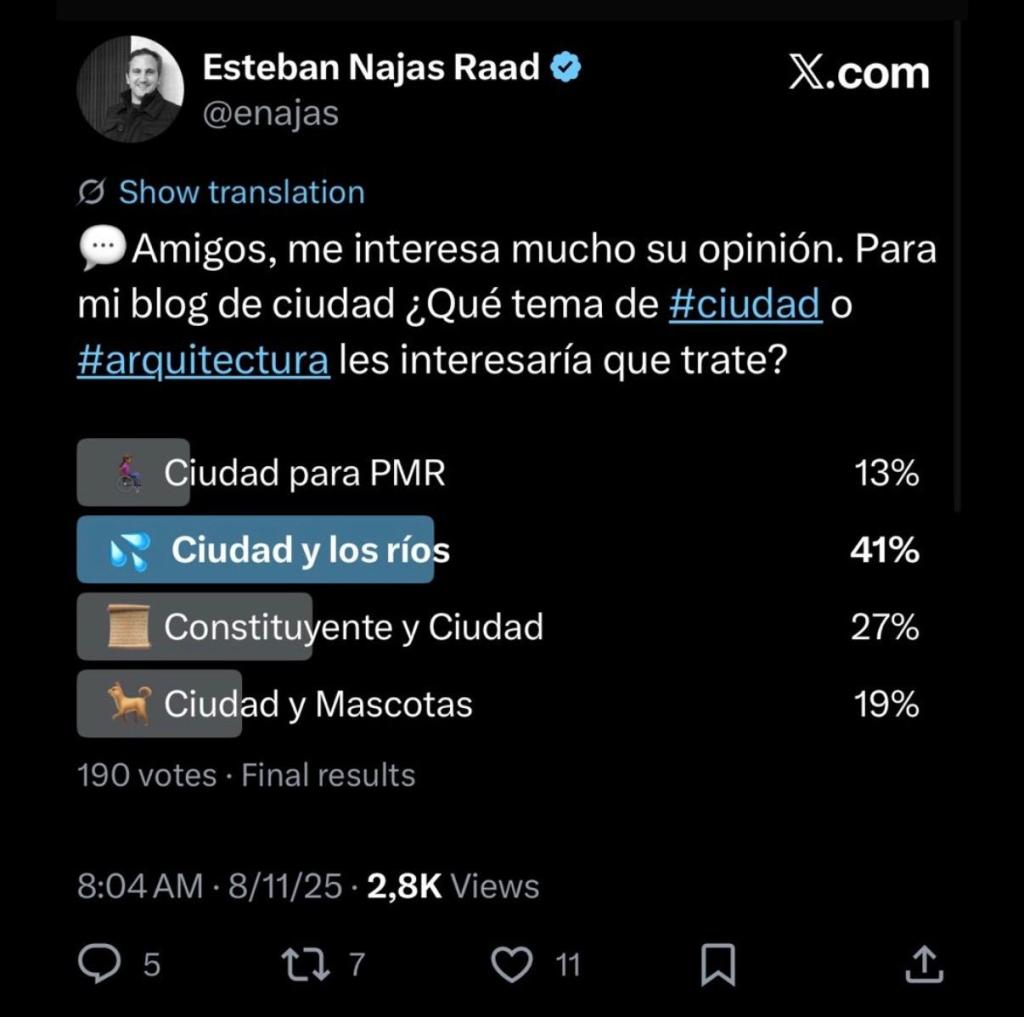1024x1017 pixels.
Task: Click Show translation link
Action: click(241, 192)
